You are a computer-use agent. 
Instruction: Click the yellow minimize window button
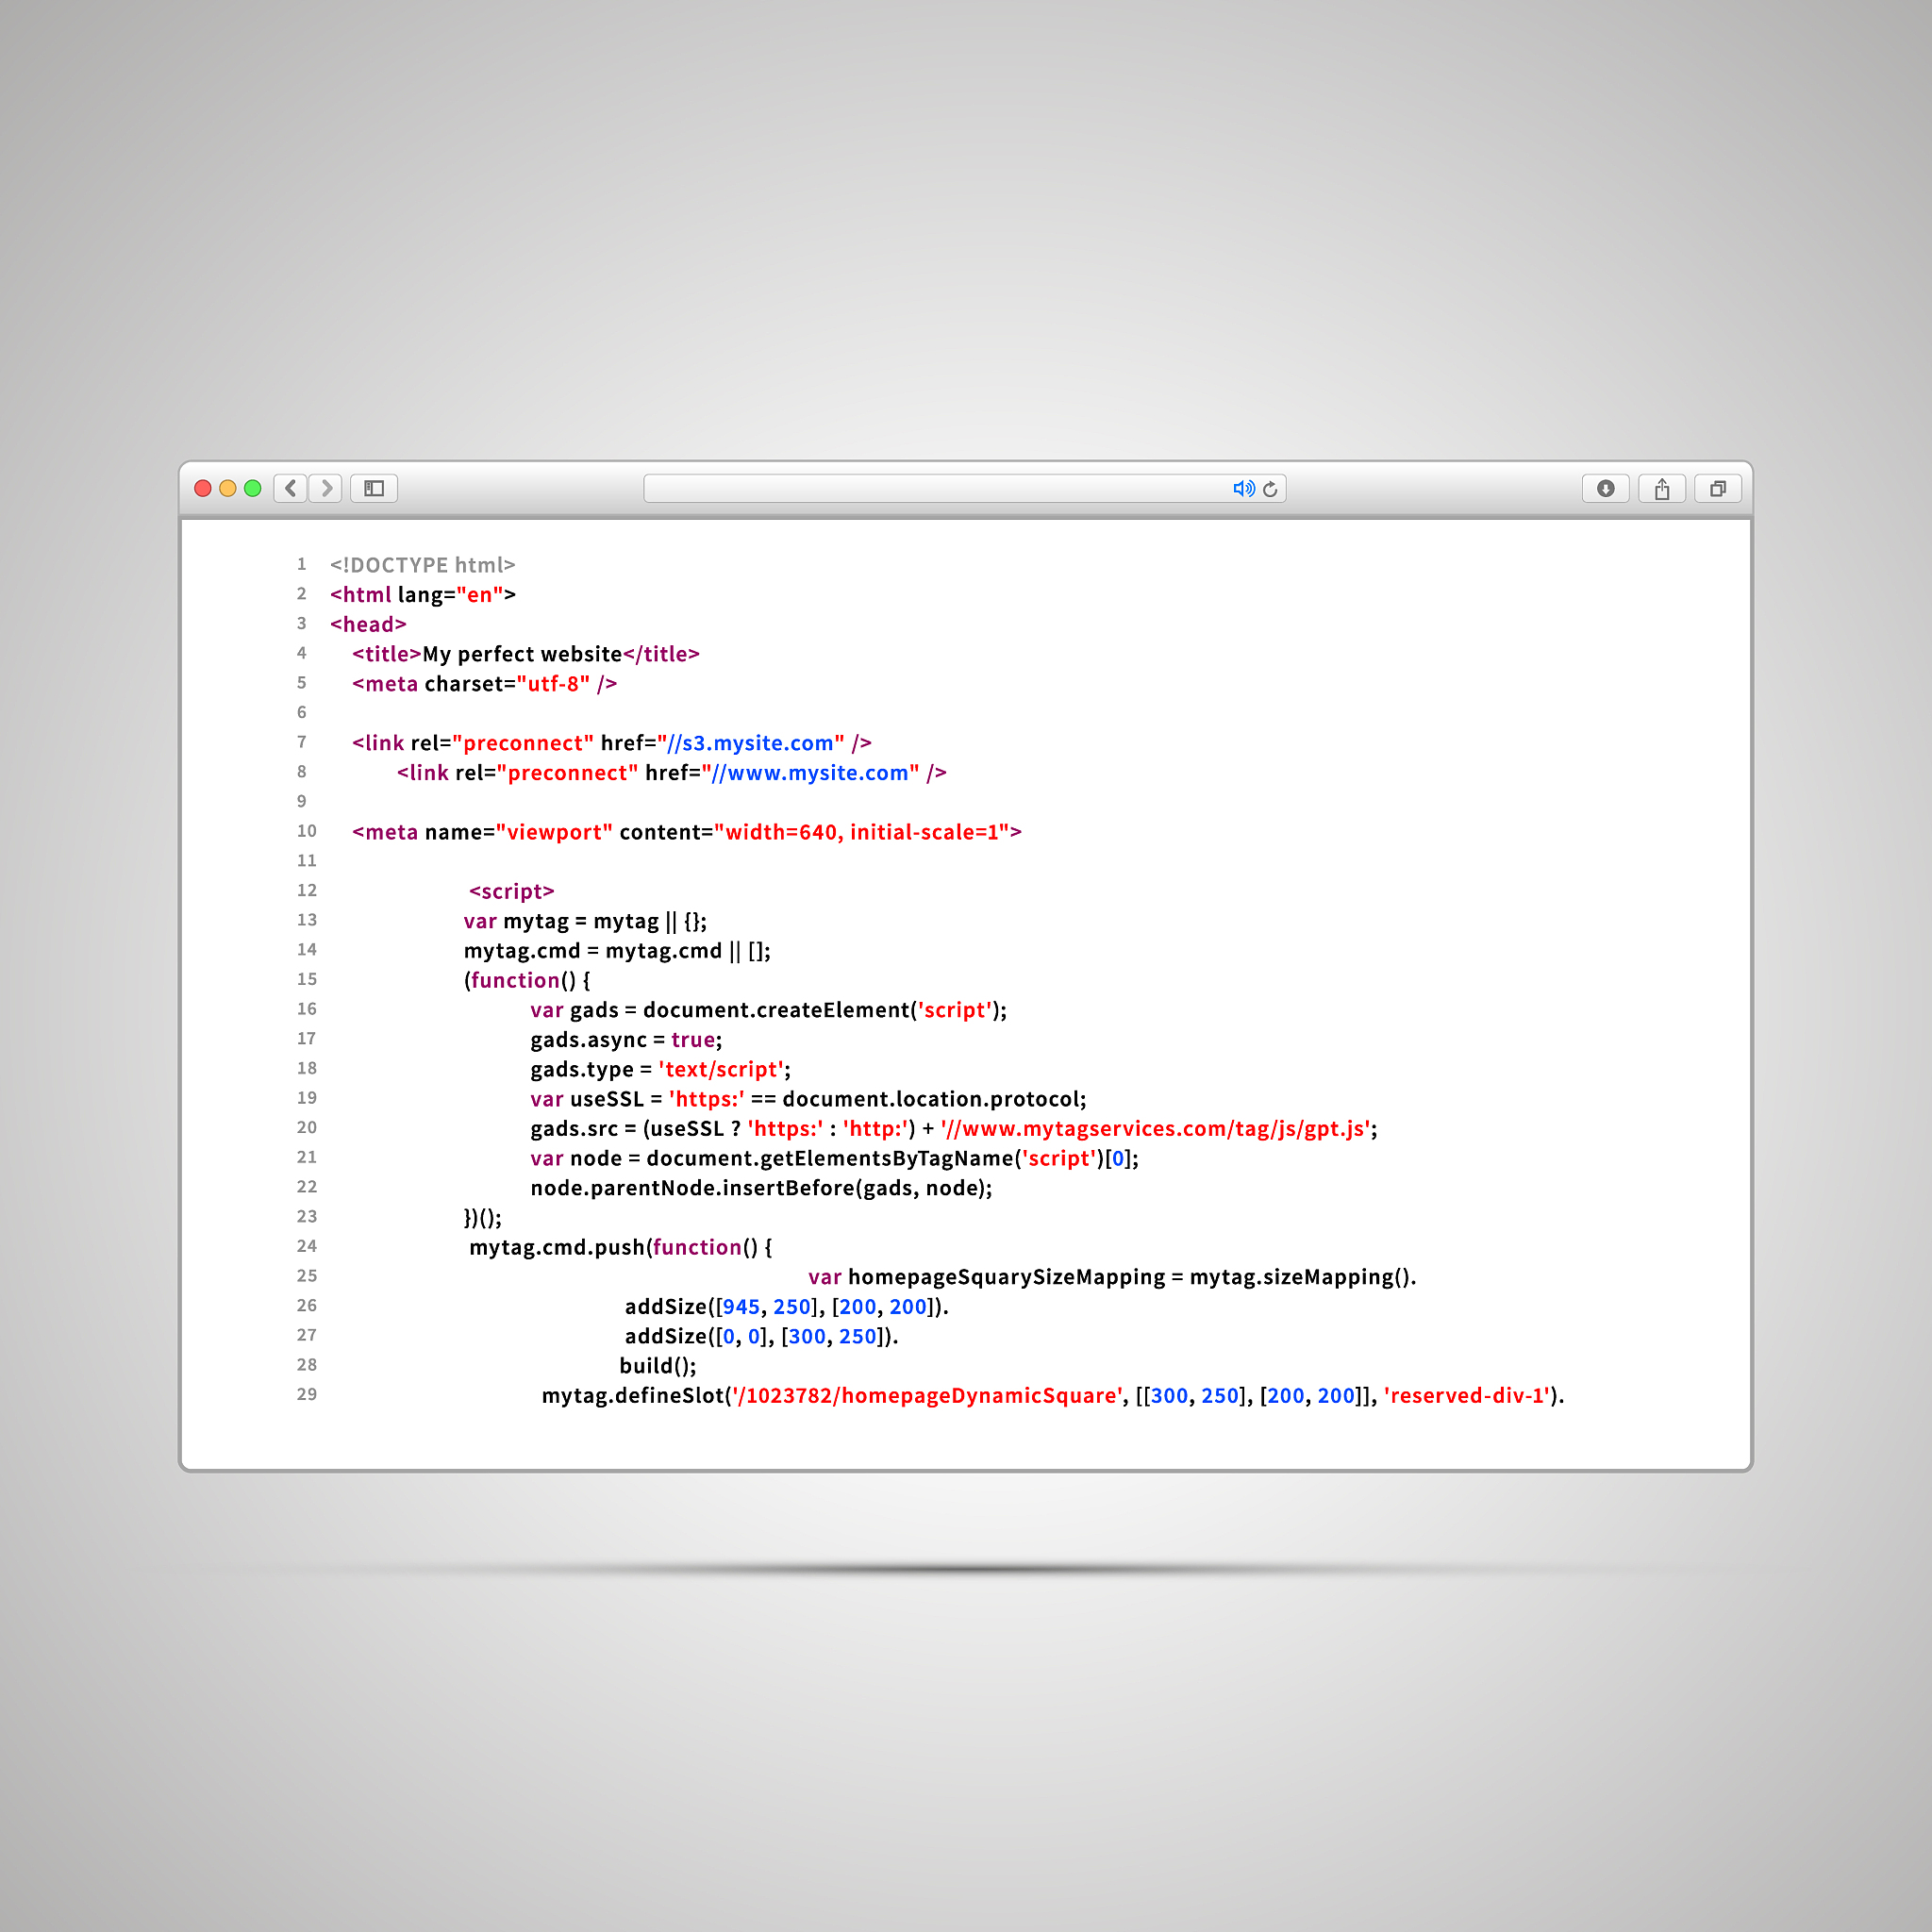[x=228, y=488]
